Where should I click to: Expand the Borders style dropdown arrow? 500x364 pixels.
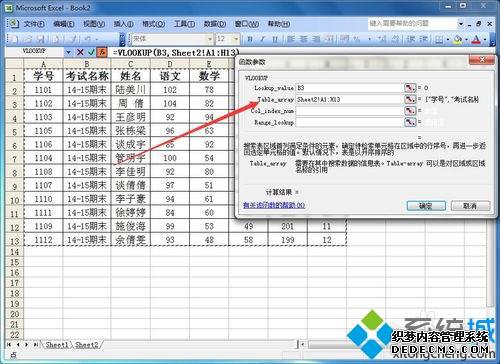(448, 40)
